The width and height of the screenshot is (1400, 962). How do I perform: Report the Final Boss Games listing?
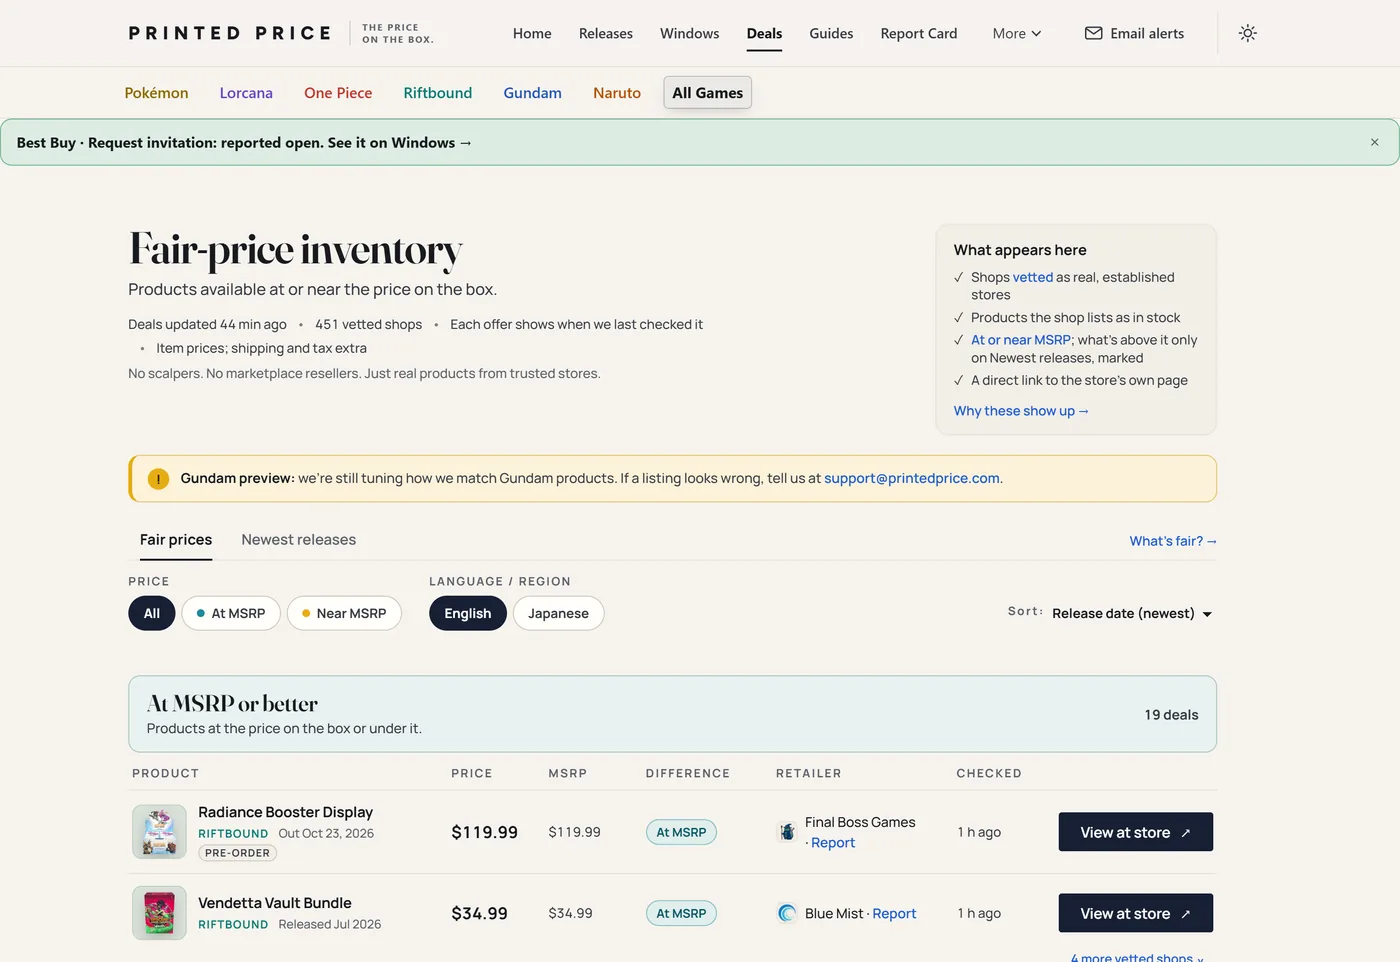click(x=833, y=843)
